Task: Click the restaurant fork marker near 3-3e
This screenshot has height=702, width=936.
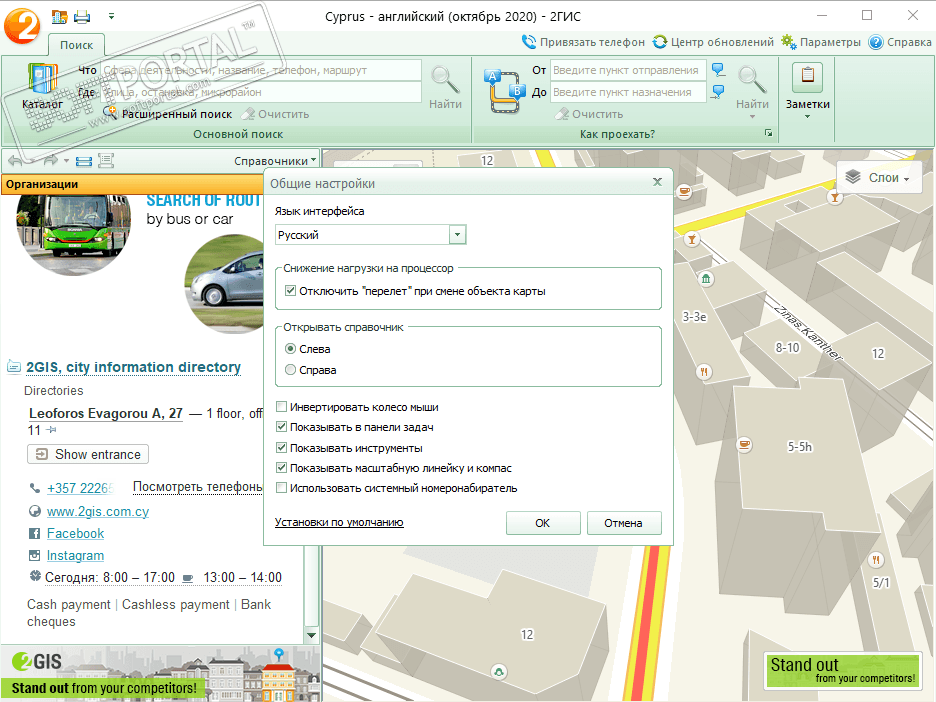Action: point(704,372)
